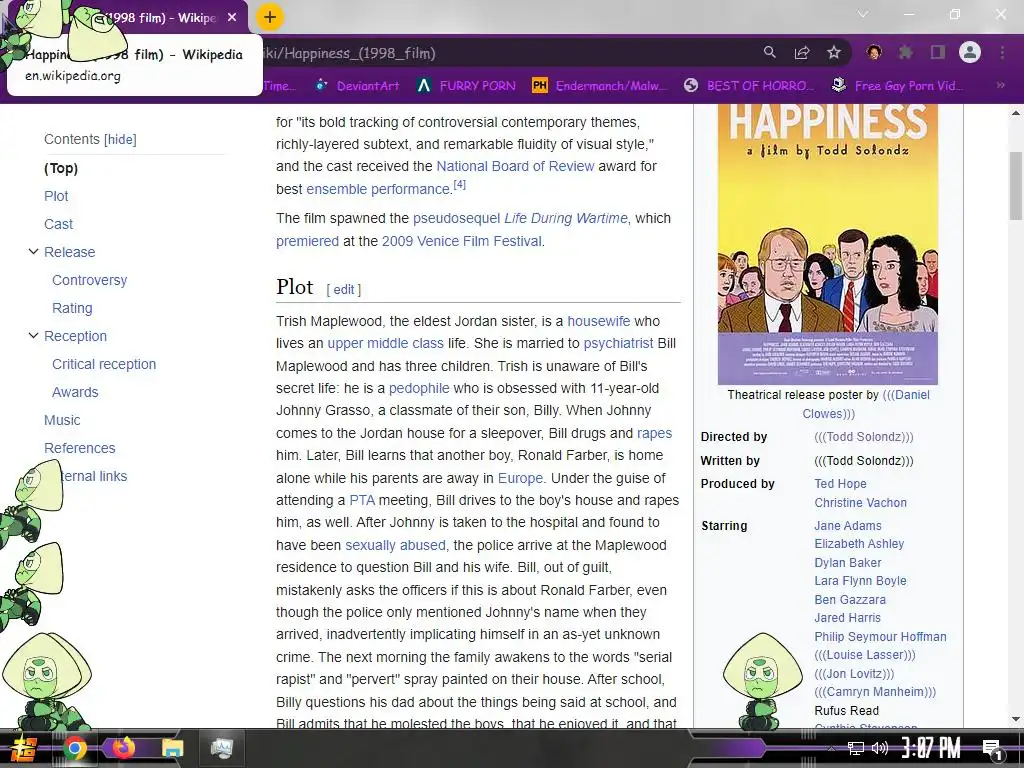Open Jon Lovitz link

(854, 674)
